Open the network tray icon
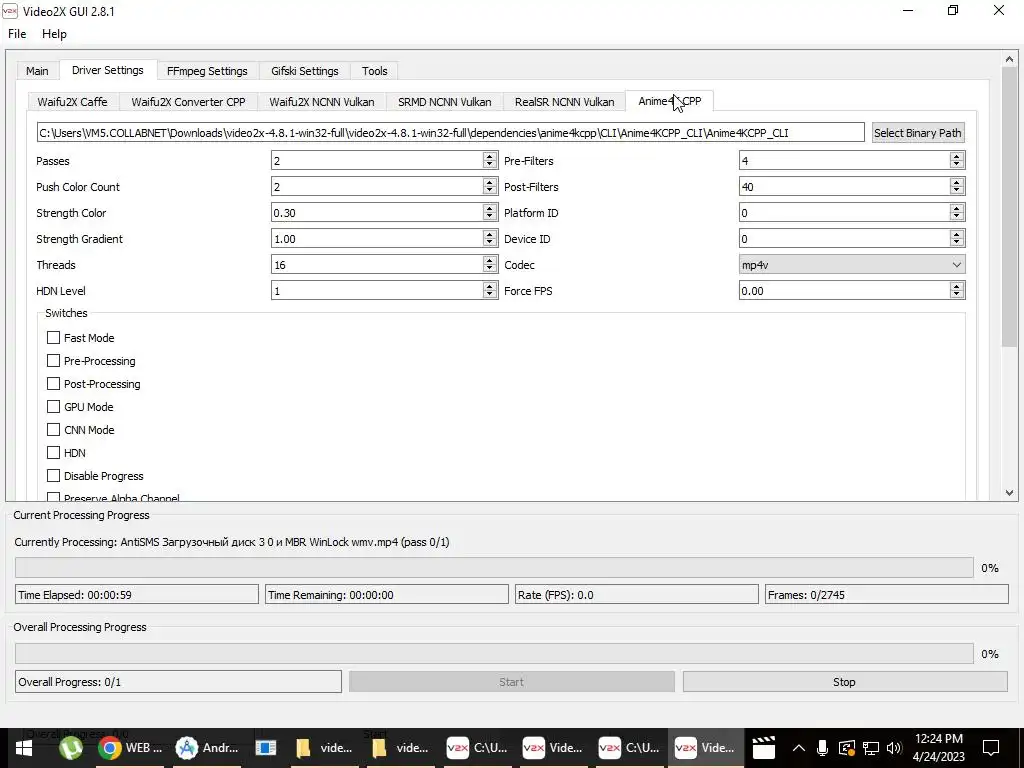 (870, 748)
